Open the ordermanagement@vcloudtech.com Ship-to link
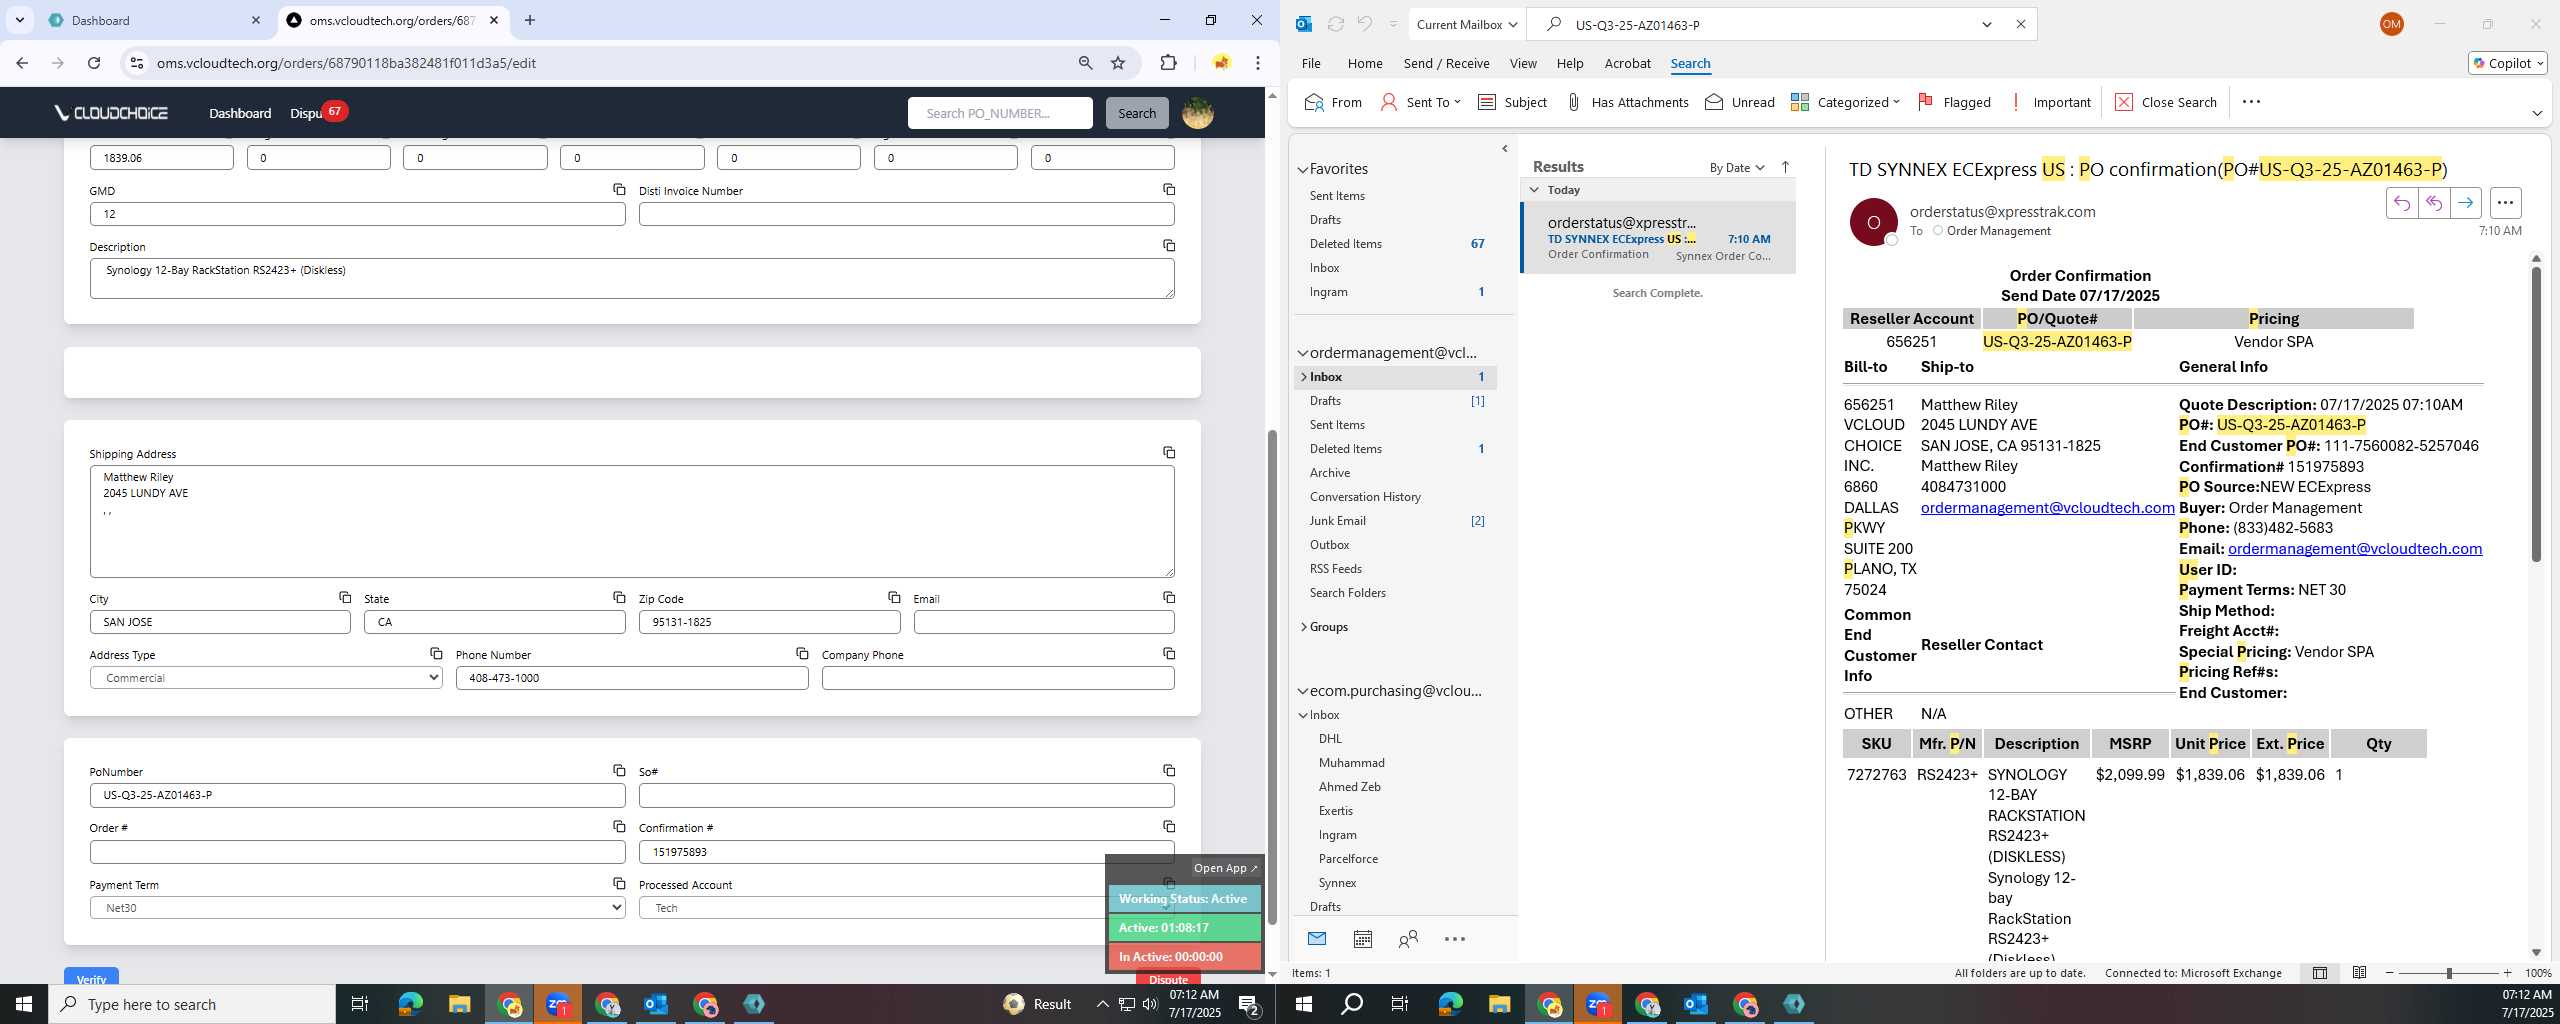The image size is (2560, 1024). tap(2047, 507)
